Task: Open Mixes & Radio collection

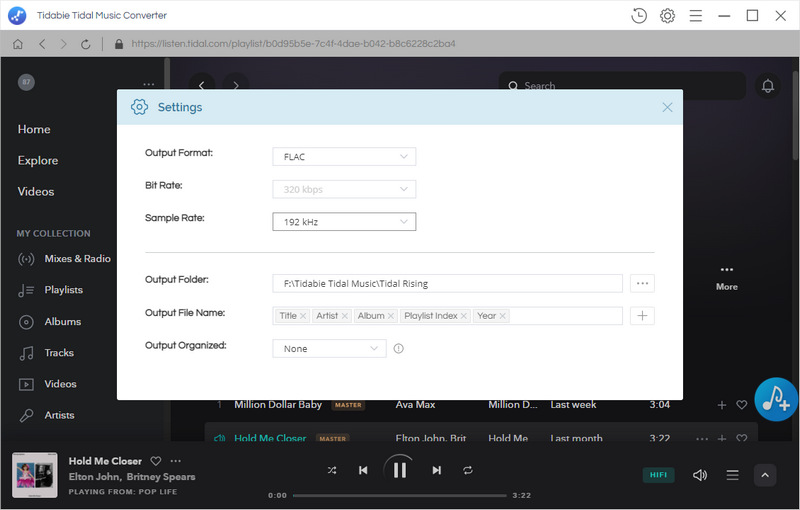Action: pos(64,259)
